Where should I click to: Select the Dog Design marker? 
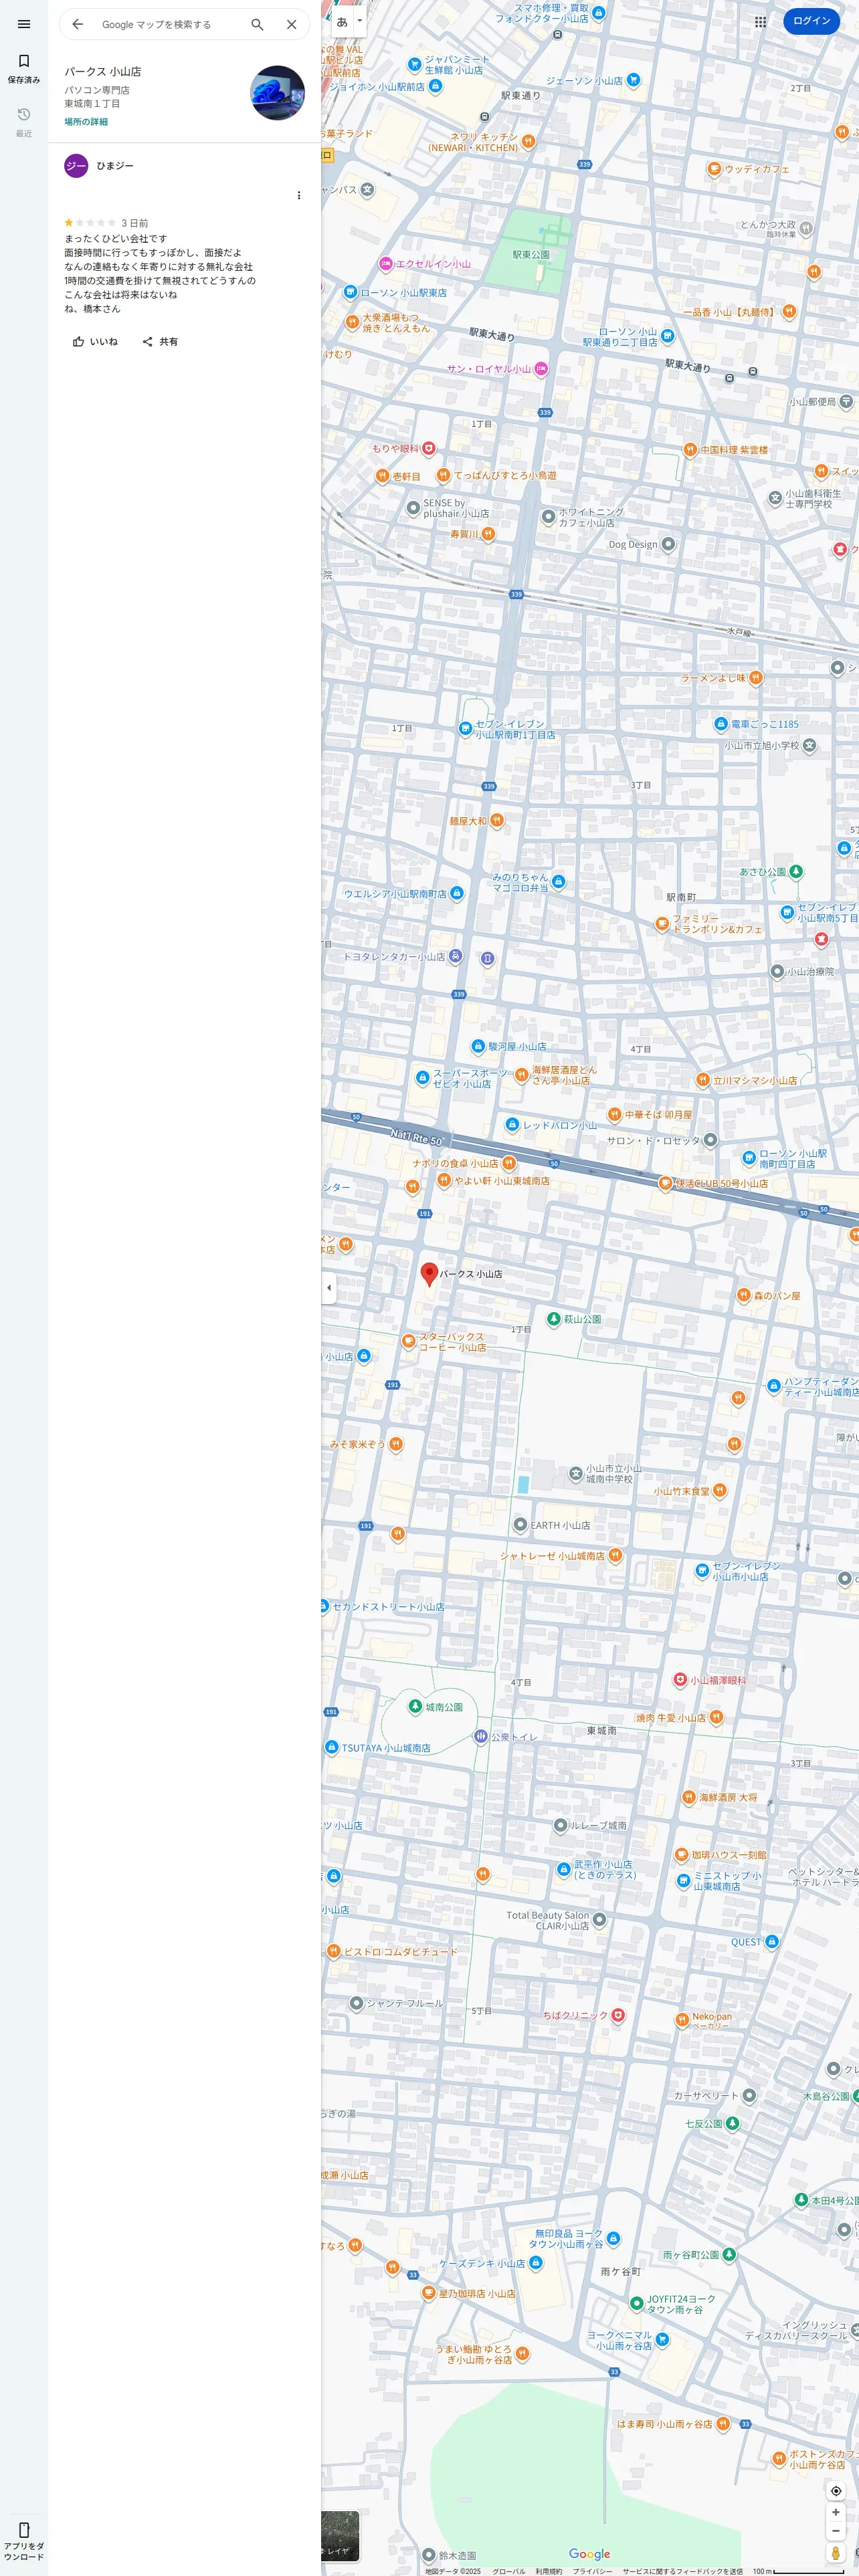tap(668, 544)
